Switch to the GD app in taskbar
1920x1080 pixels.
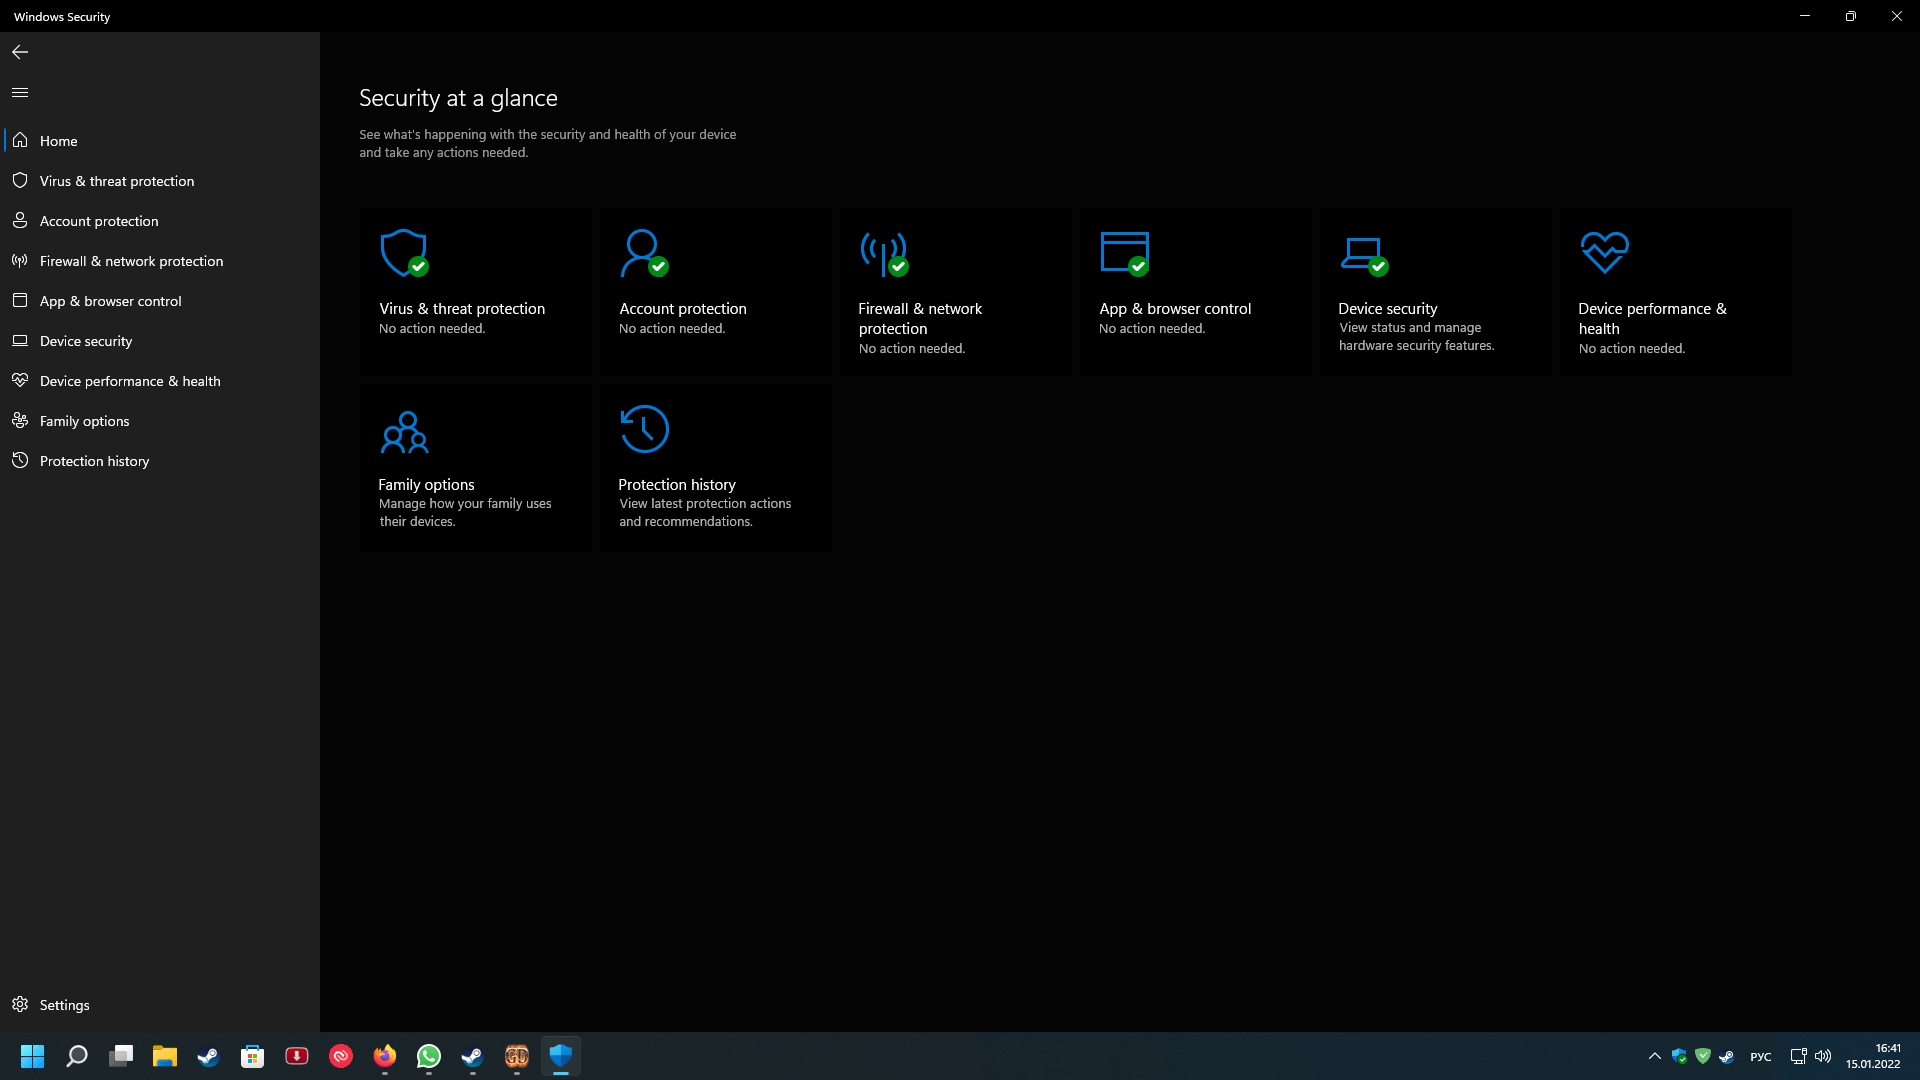[517, 1056]
